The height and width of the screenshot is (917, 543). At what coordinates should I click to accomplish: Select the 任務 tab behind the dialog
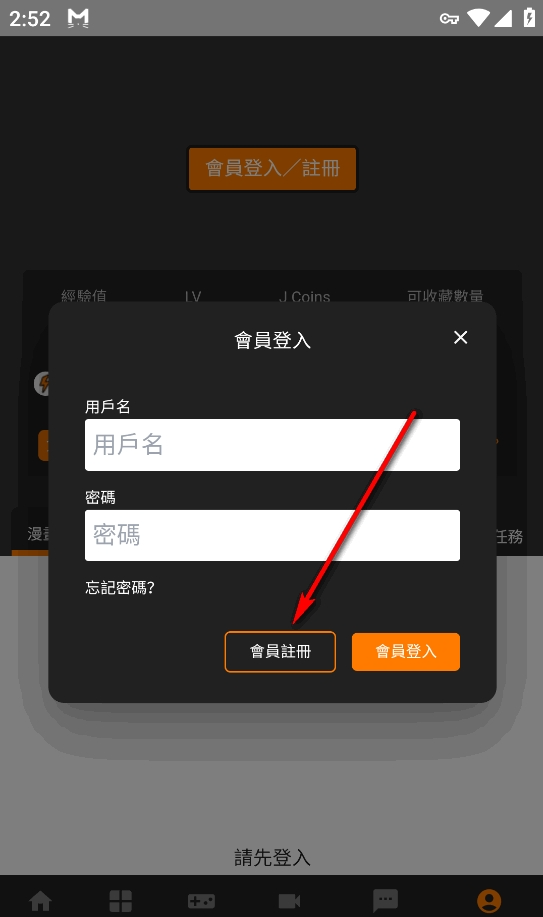pos(509,536)
